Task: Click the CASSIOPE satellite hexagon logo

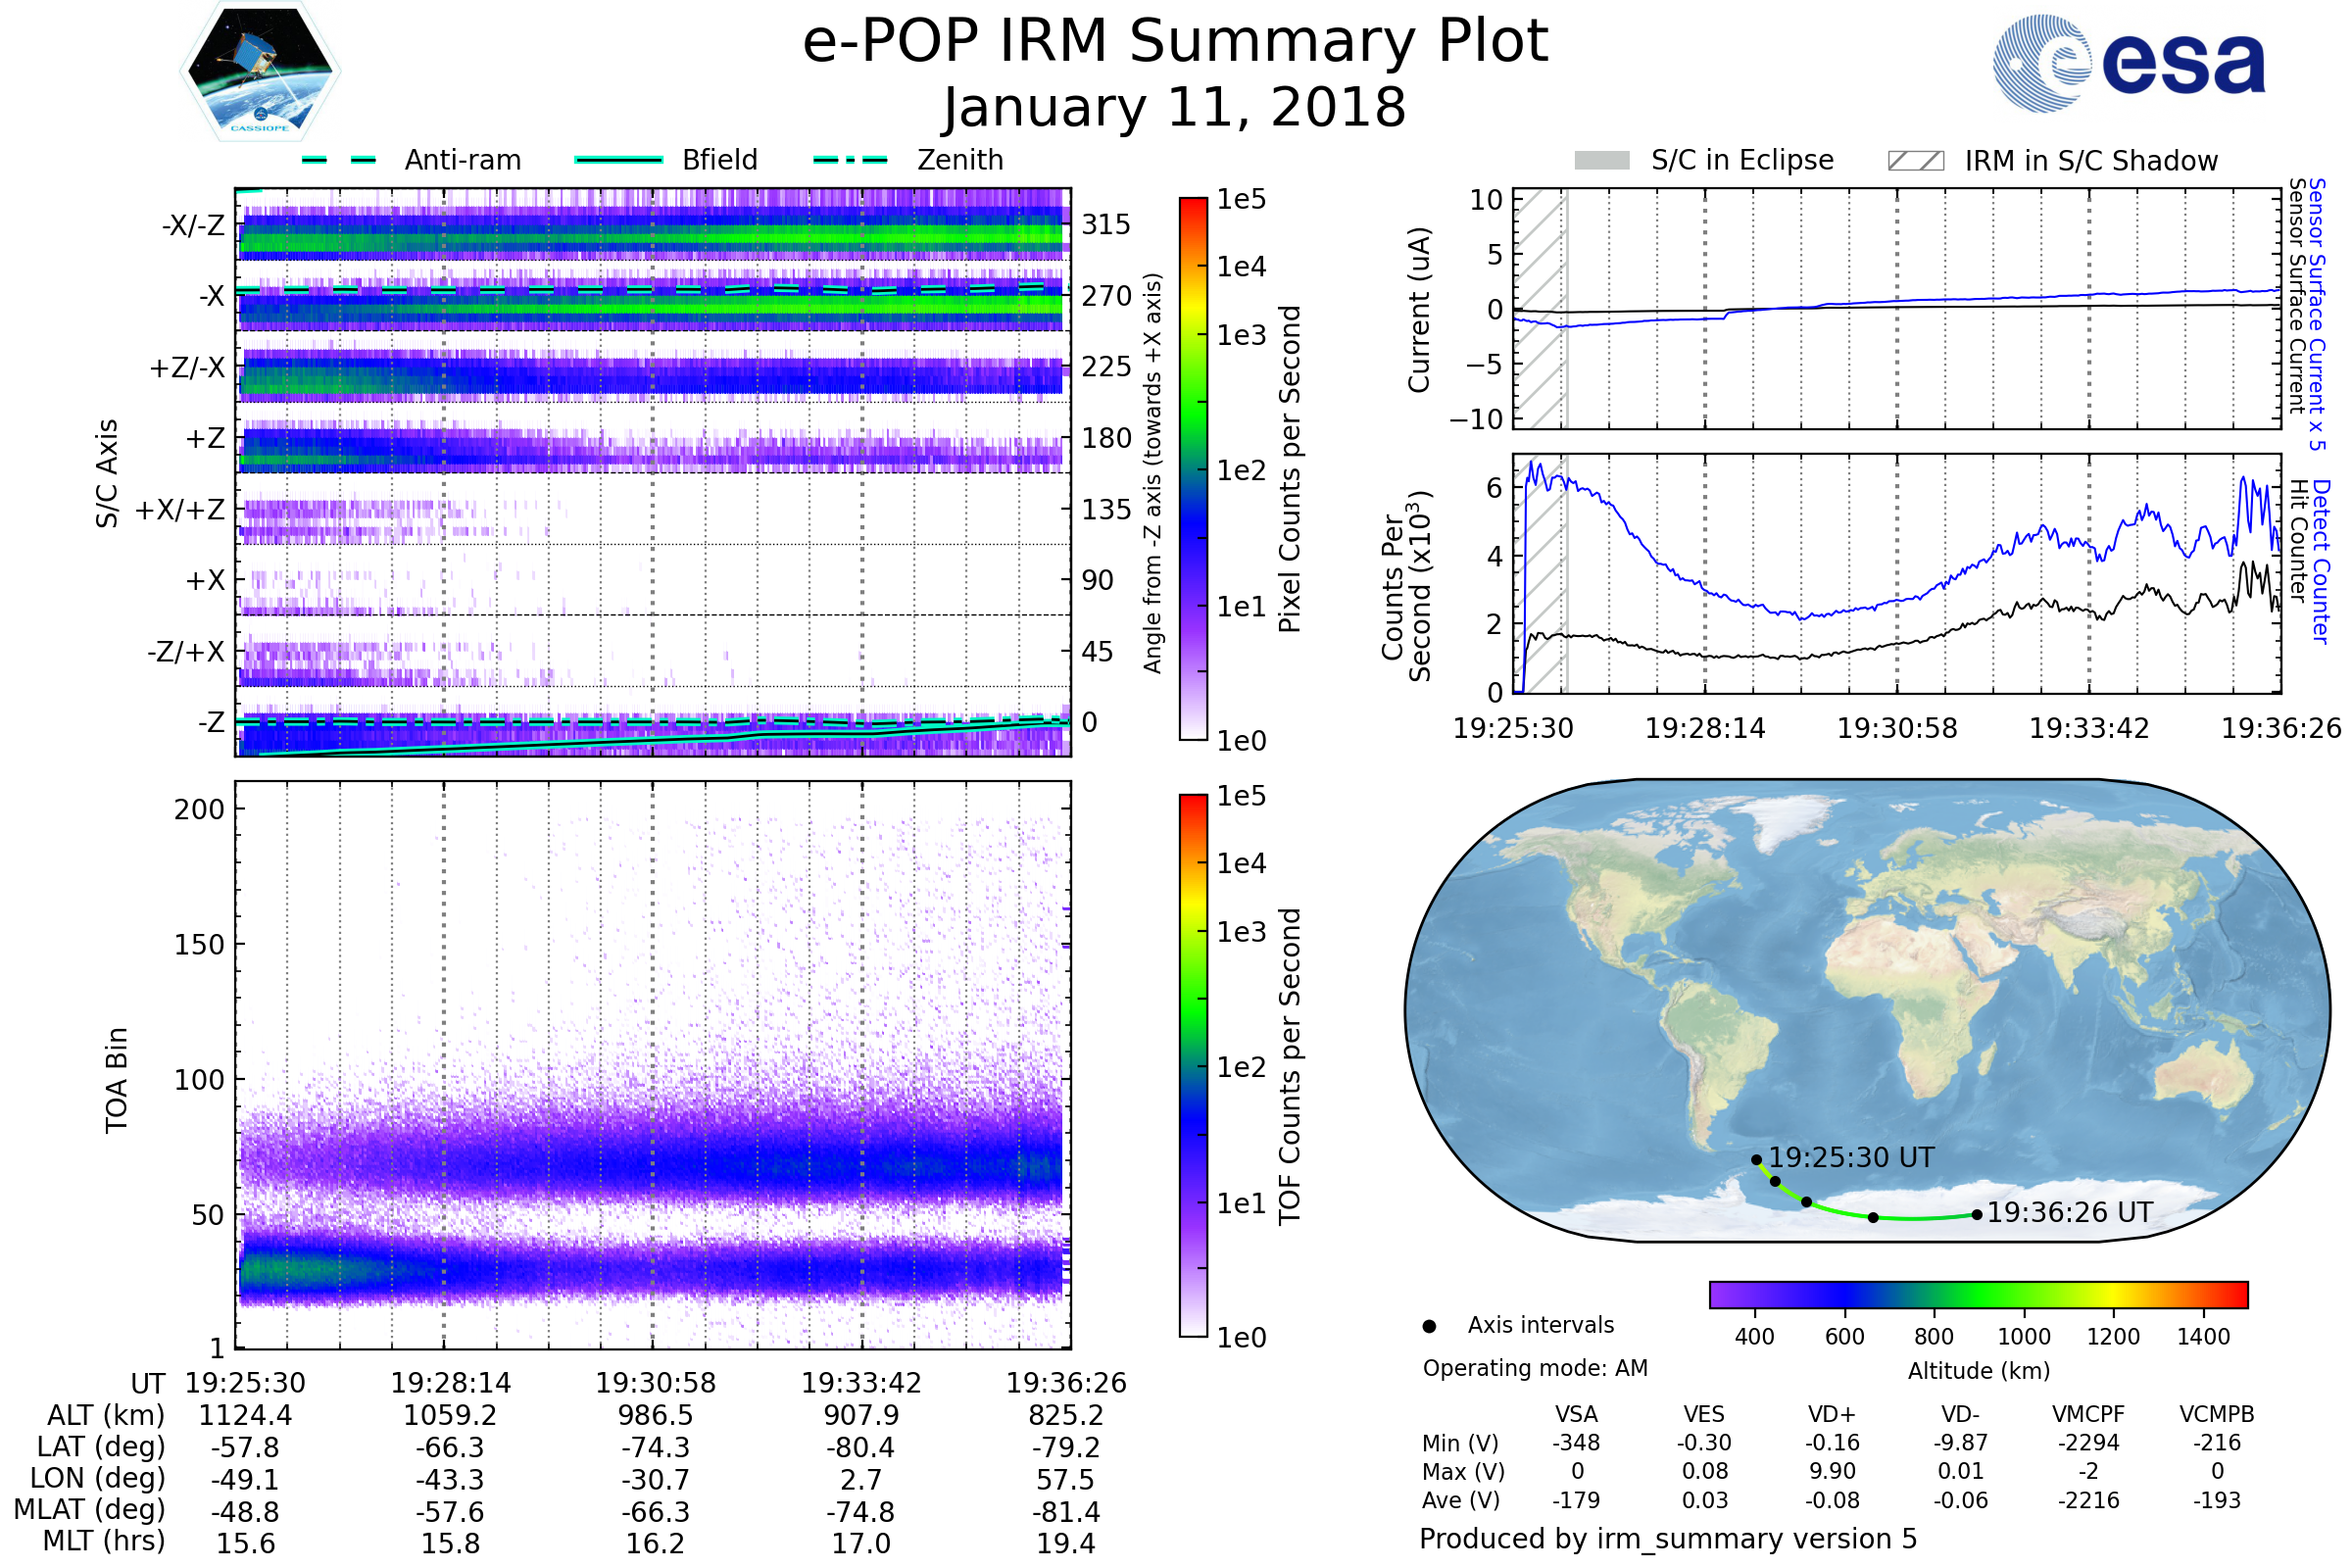Action: [260, 72]
